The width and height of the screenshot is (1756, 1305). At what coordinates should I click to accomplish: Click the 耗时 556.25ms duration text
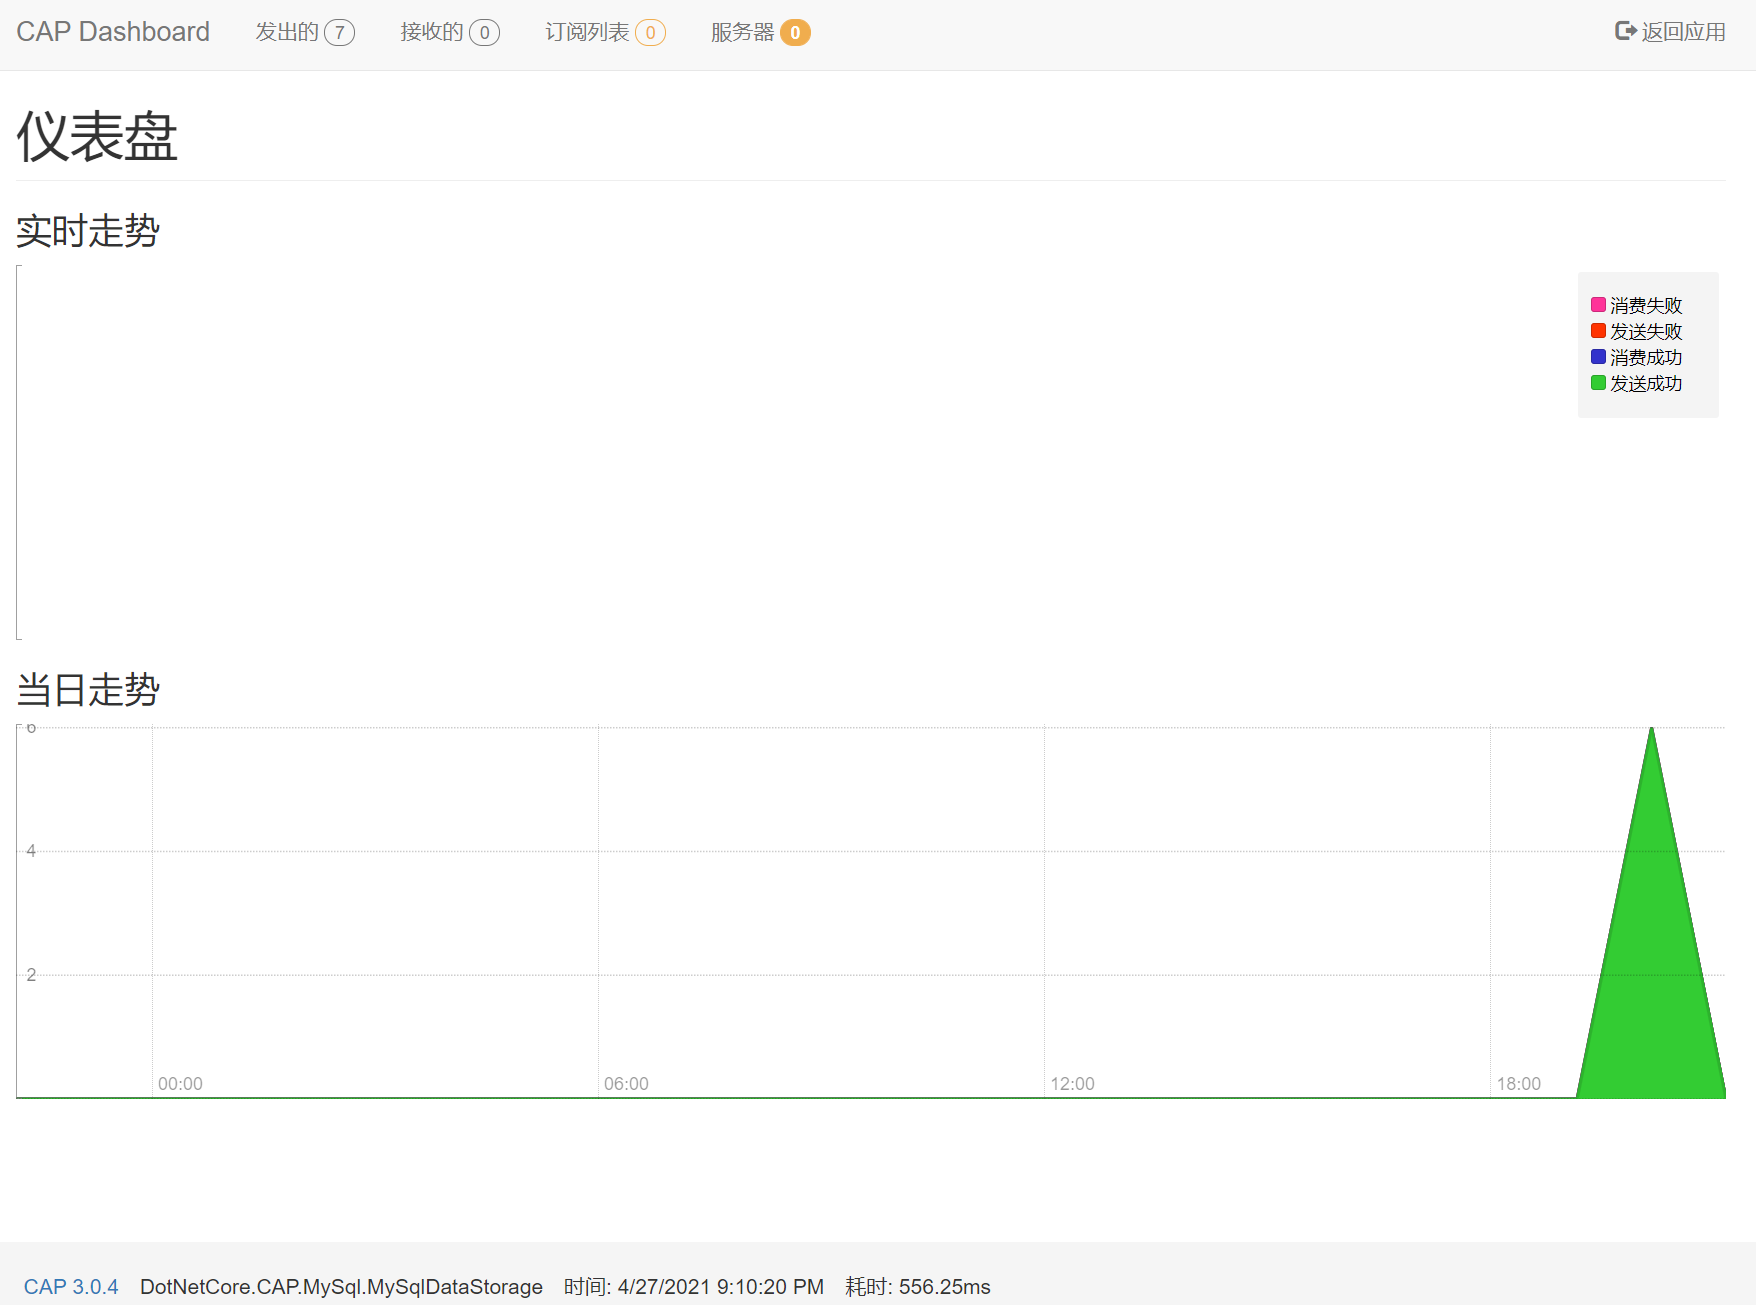918,1287
